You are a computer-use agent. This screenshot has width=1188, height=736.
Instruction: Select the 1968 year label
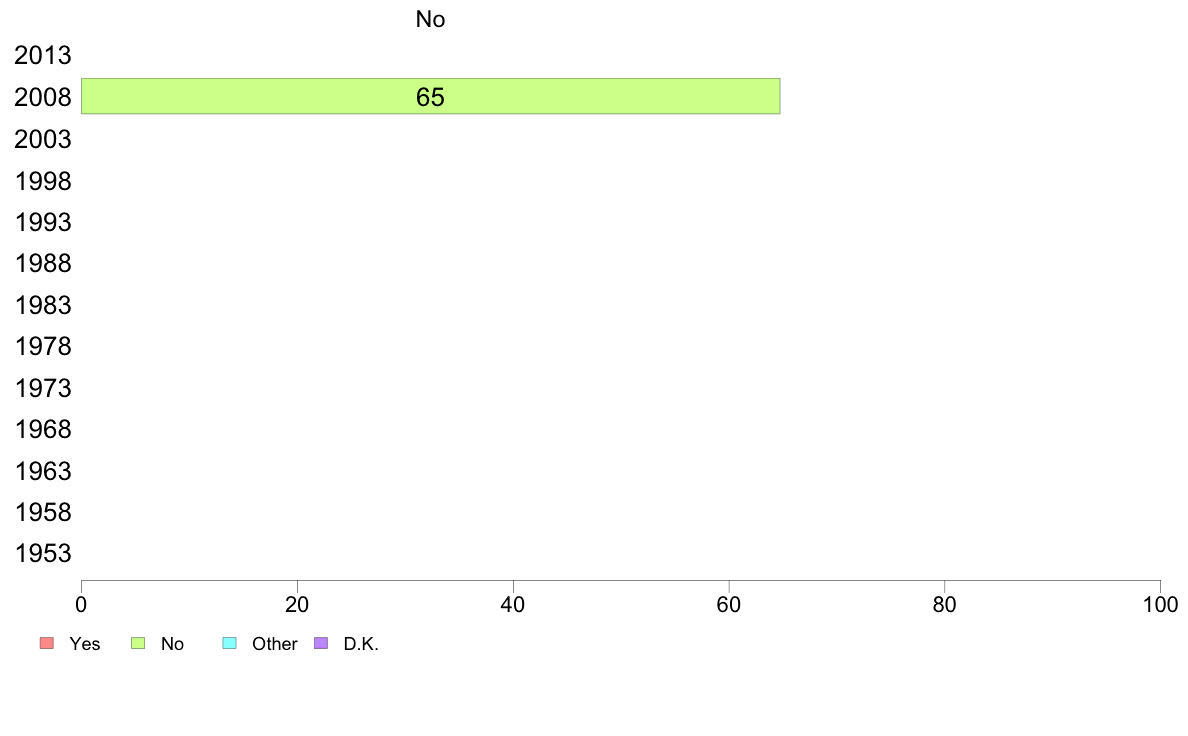43,430
